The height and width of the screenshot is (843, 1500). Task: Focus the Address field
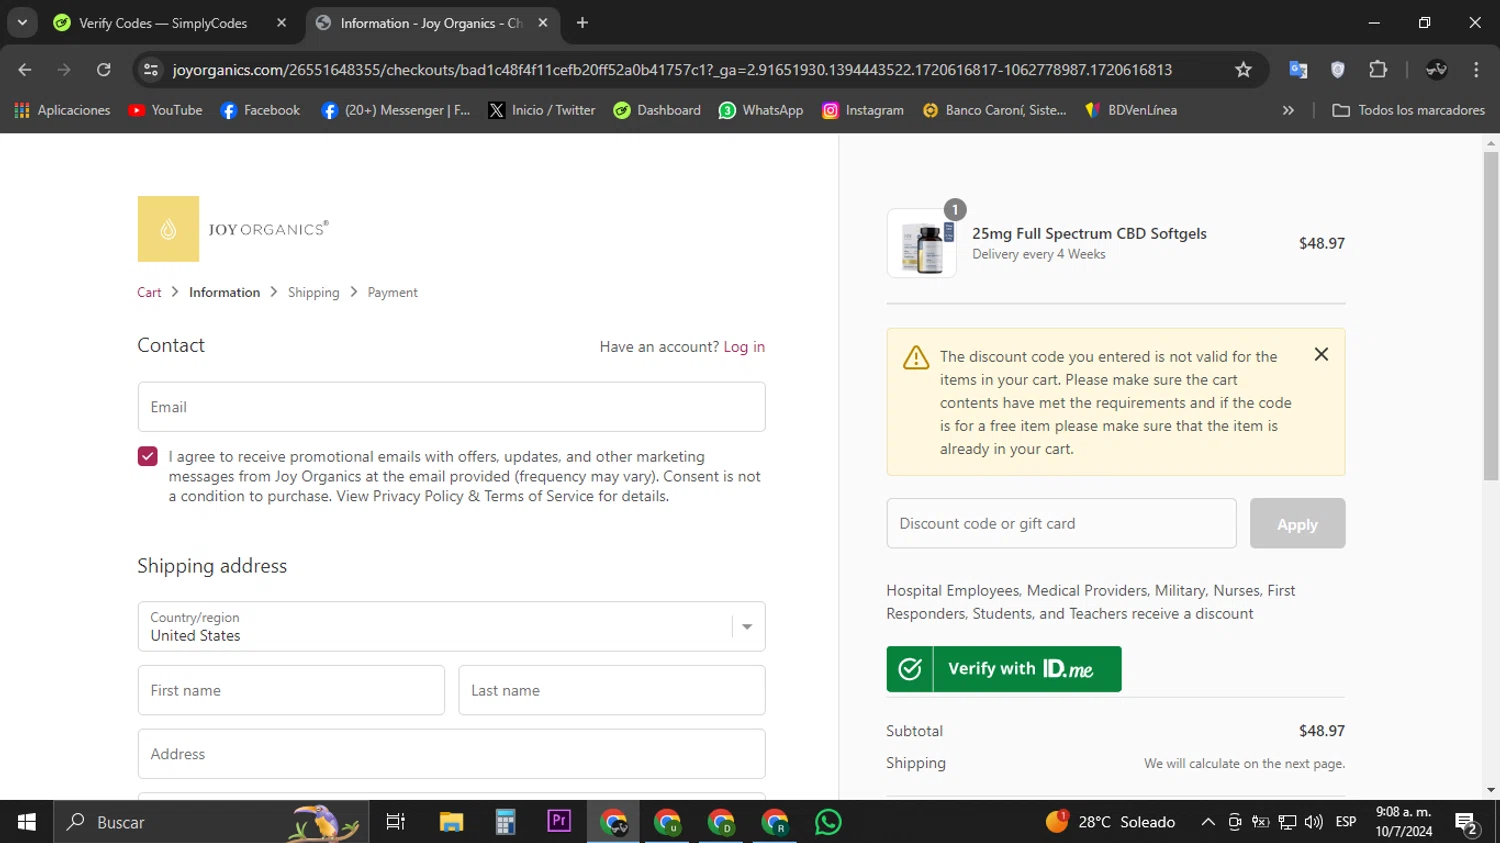[x=451, y=754]
